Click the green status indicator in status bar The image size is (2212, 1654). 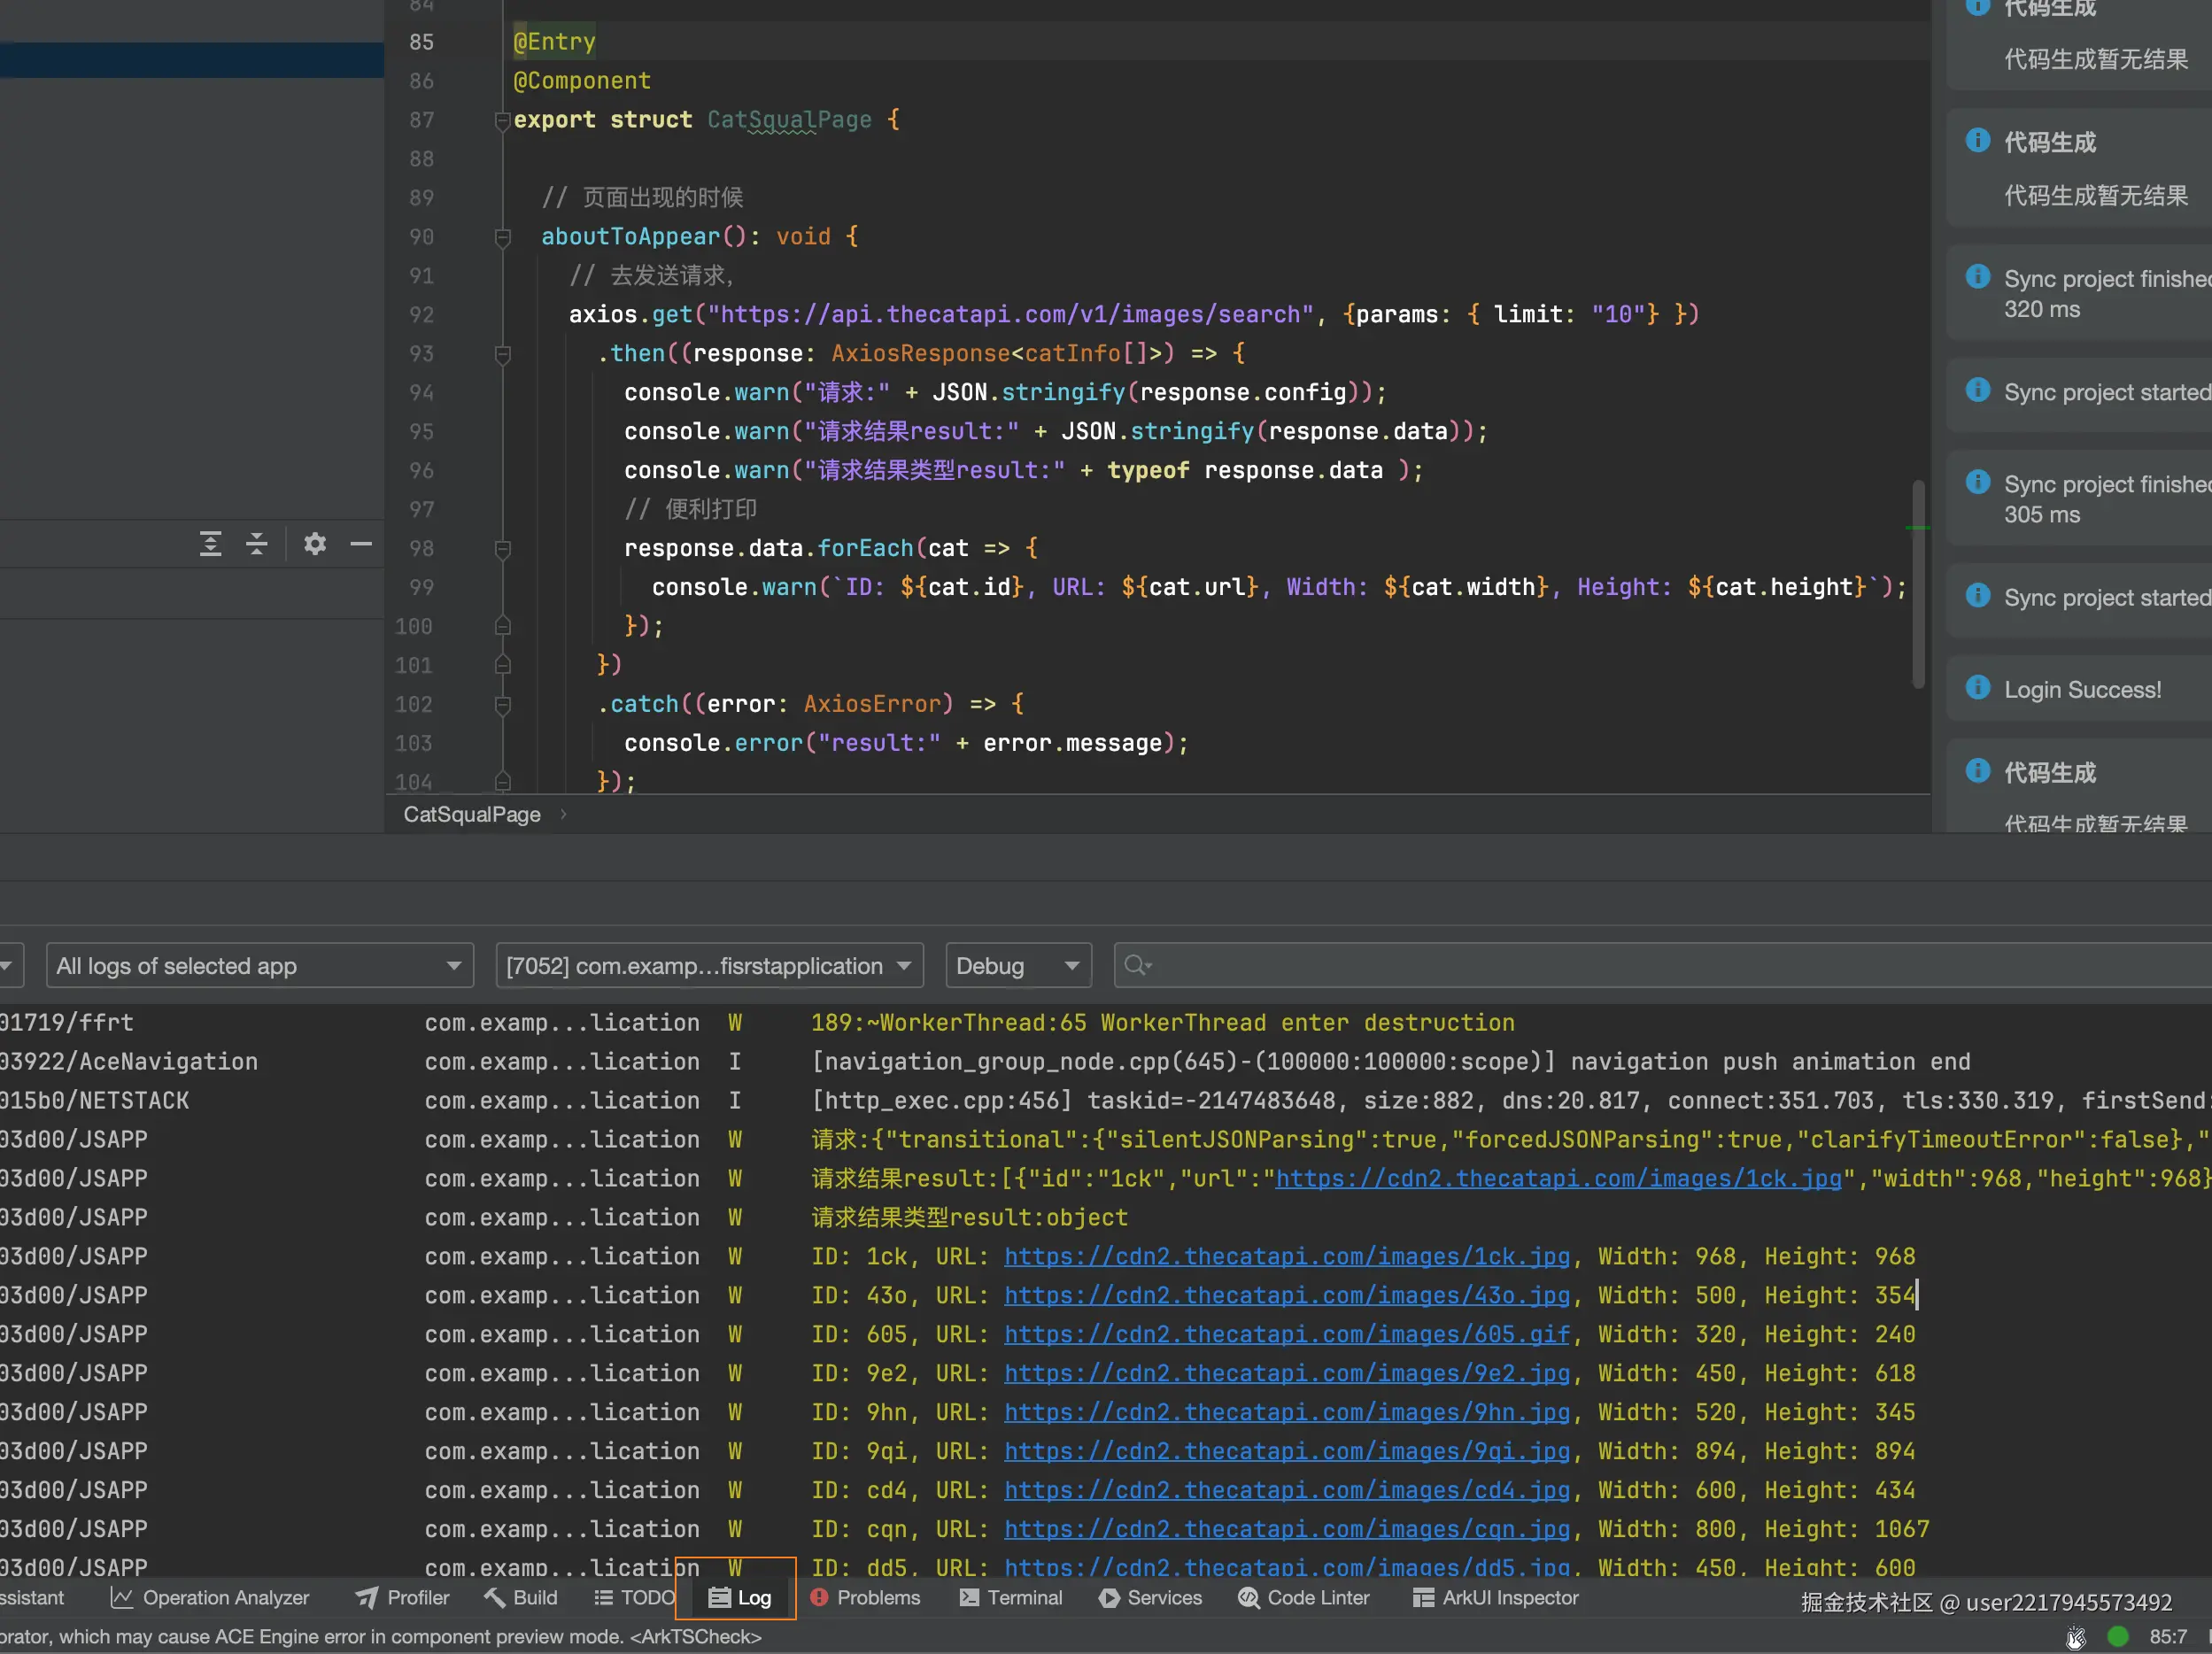coord(2118,1637)
